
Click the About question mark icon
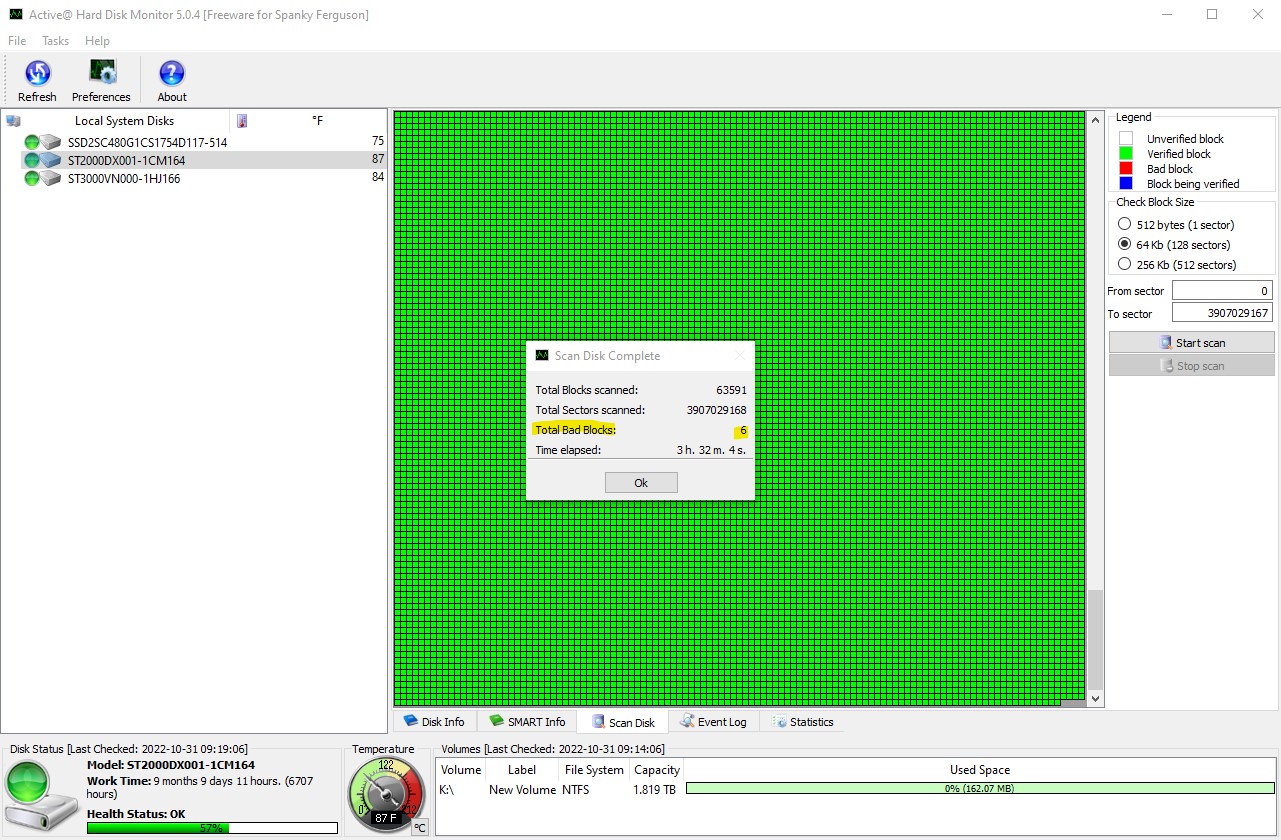tap(172, 74)
